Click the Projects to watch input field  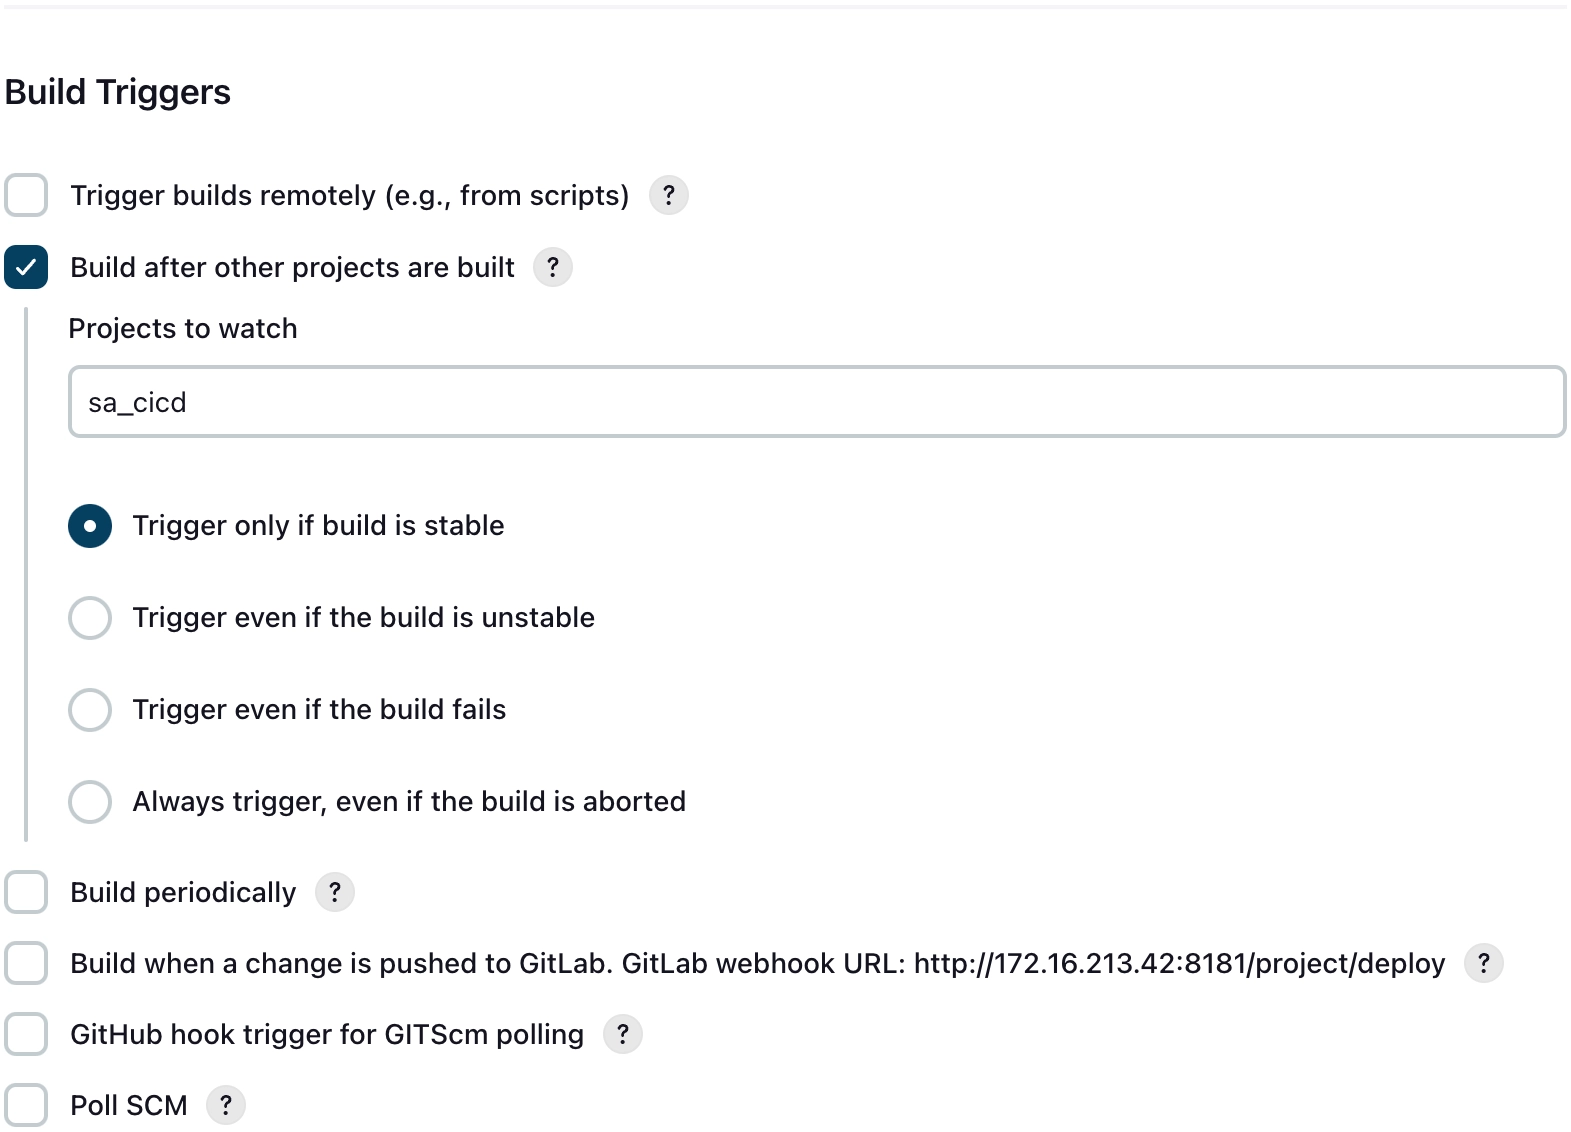816,402
